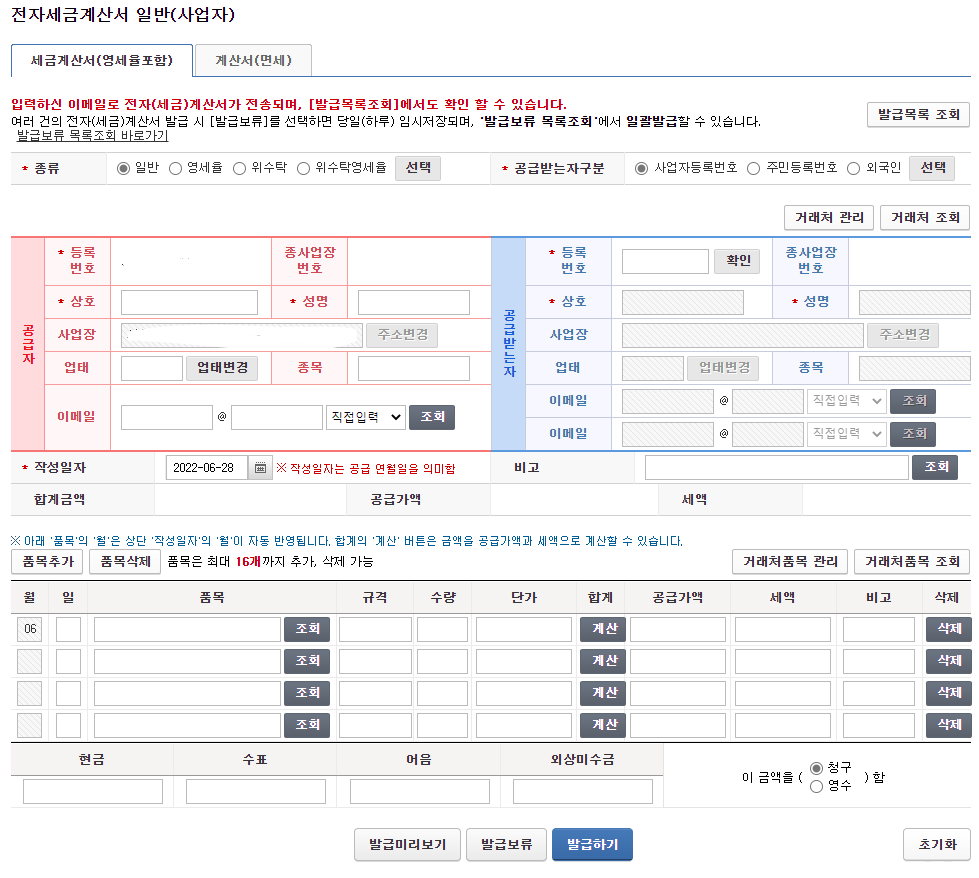Image resolution: width=979 pixels, height=878 pixels.
Task: Select 주민등록번호 as recipient type
Action: click(x=754, y=168)
